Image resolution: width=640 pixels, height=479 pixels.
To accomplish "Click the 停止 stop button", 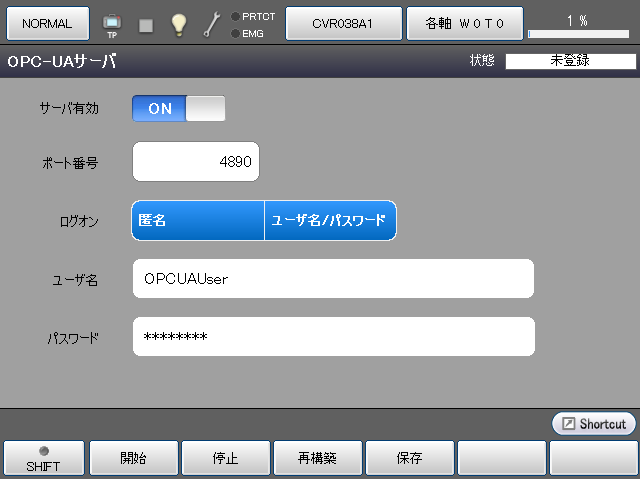I will coord(225,459).
